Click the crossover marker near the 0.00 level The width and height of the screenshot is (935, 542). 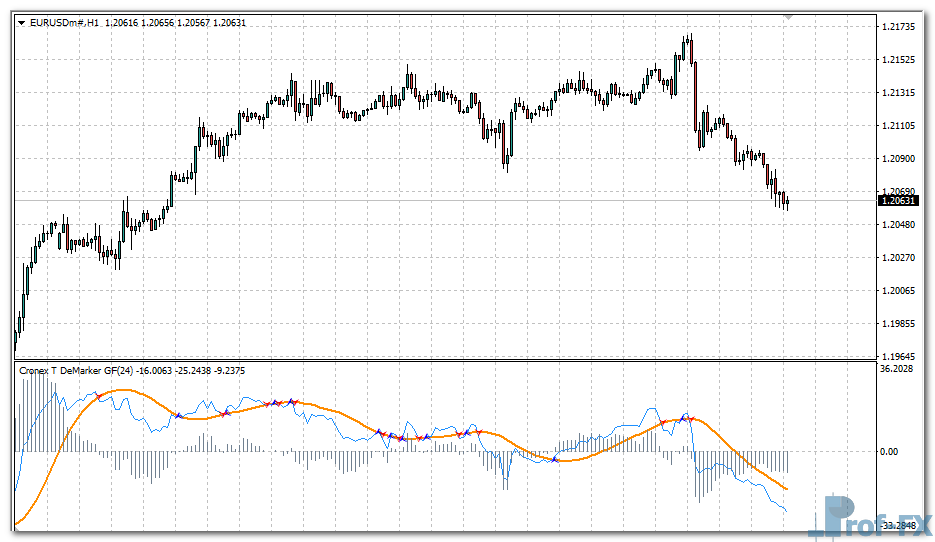tap(554, 458)
